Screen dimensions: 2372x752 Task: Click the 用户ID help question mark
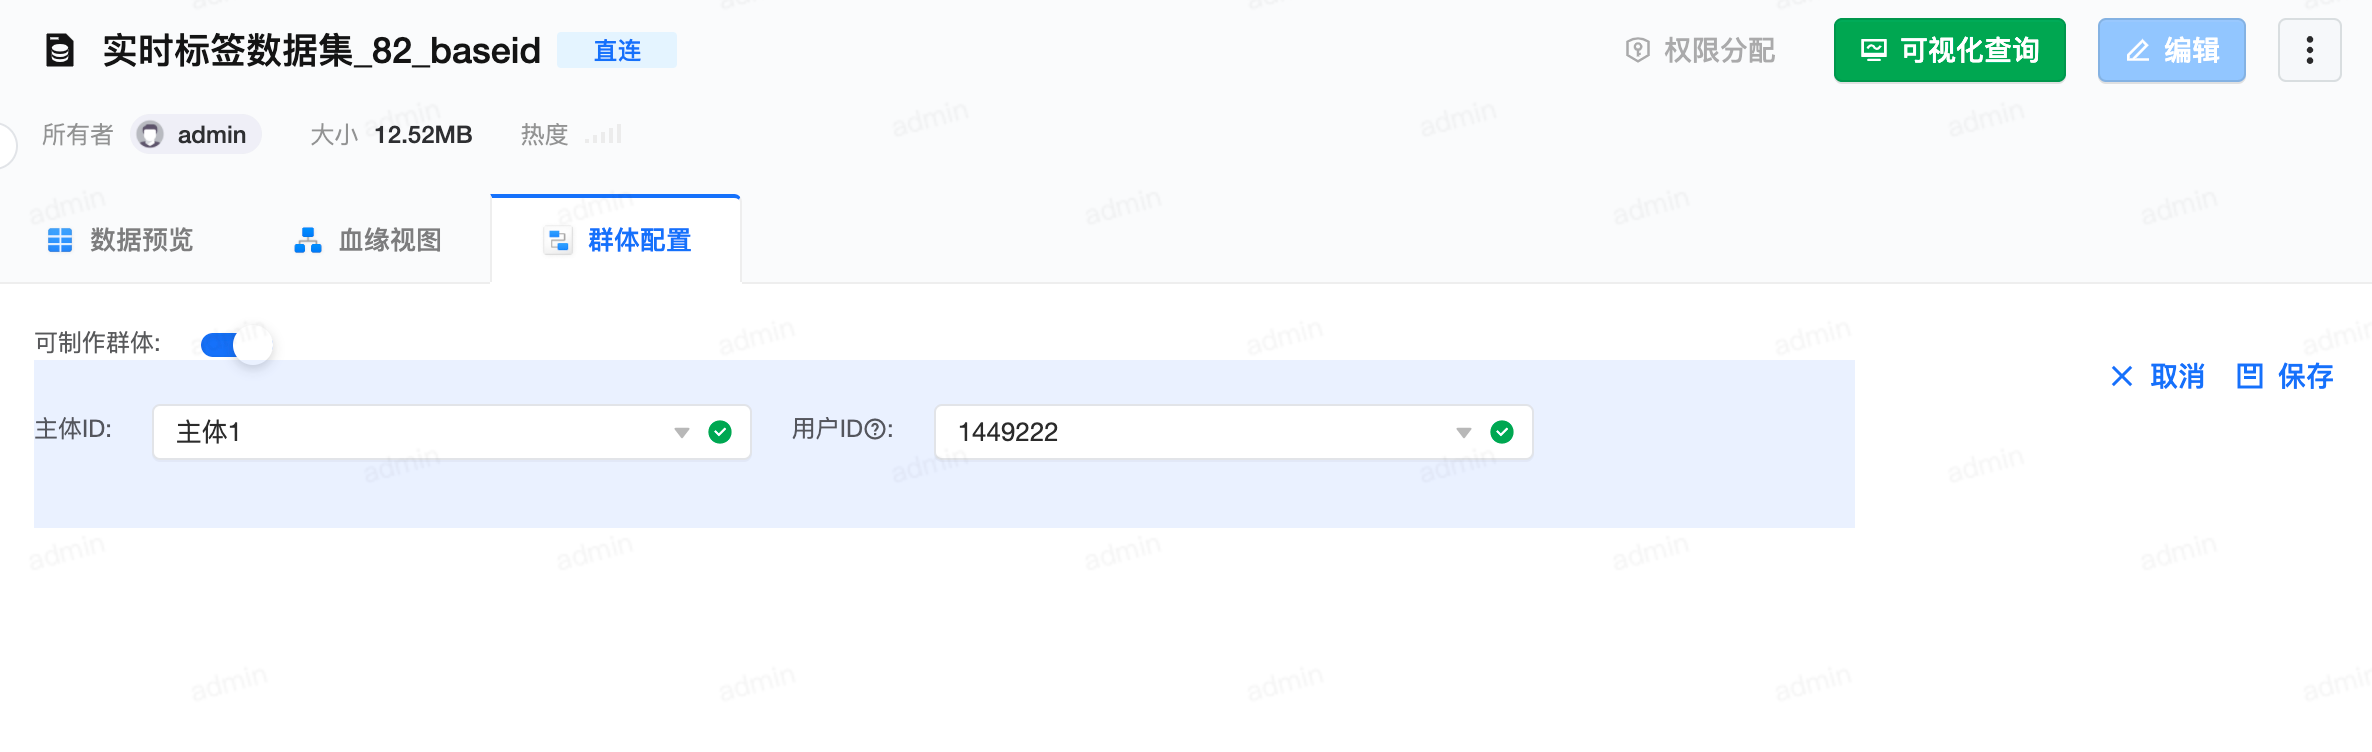coord(875,430)
